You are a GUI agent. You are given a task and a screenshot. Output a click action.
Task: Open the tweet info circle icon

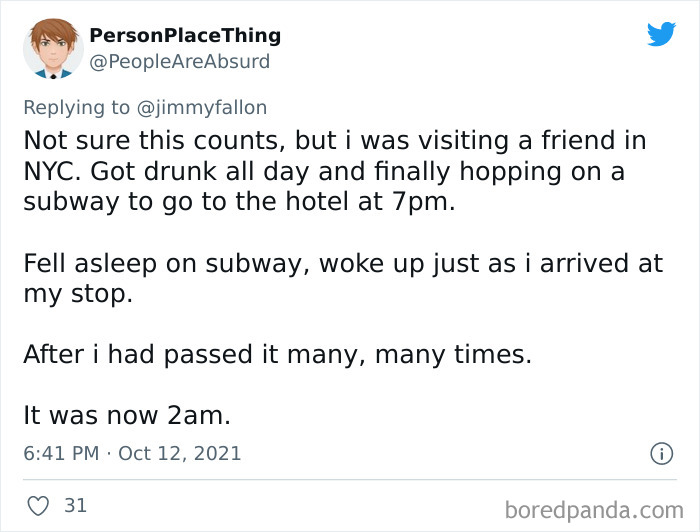point(661,453)
